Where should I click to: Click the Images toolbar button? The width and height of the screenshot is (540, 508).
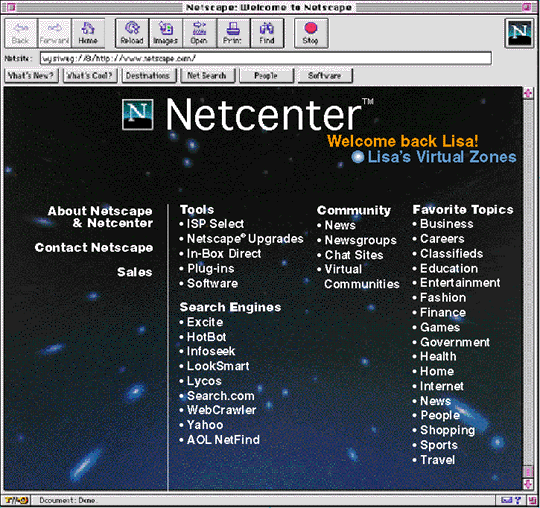[166, 33]
